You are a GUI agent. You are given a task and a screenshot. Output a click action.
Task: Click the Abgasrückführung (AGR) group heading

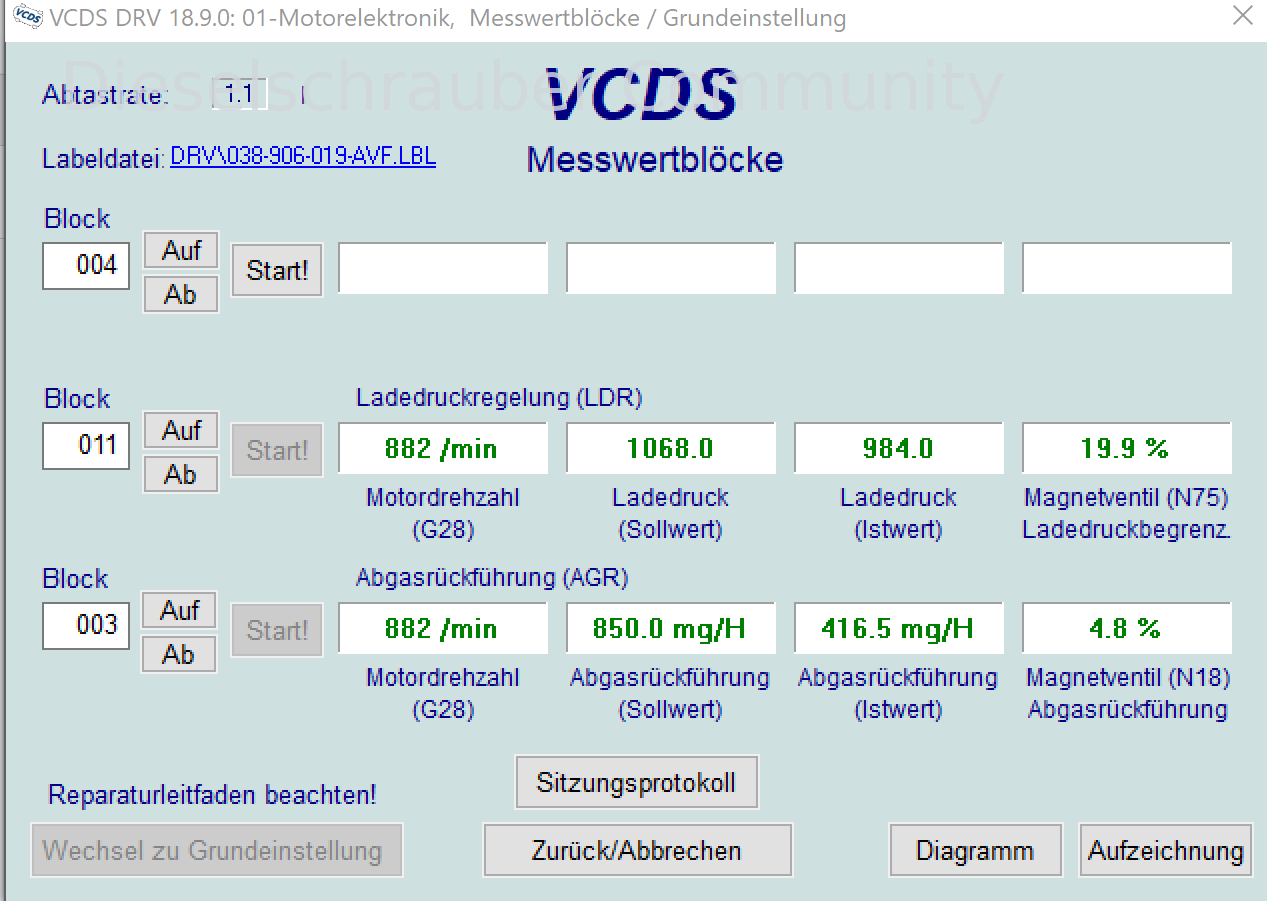[492, 578]
